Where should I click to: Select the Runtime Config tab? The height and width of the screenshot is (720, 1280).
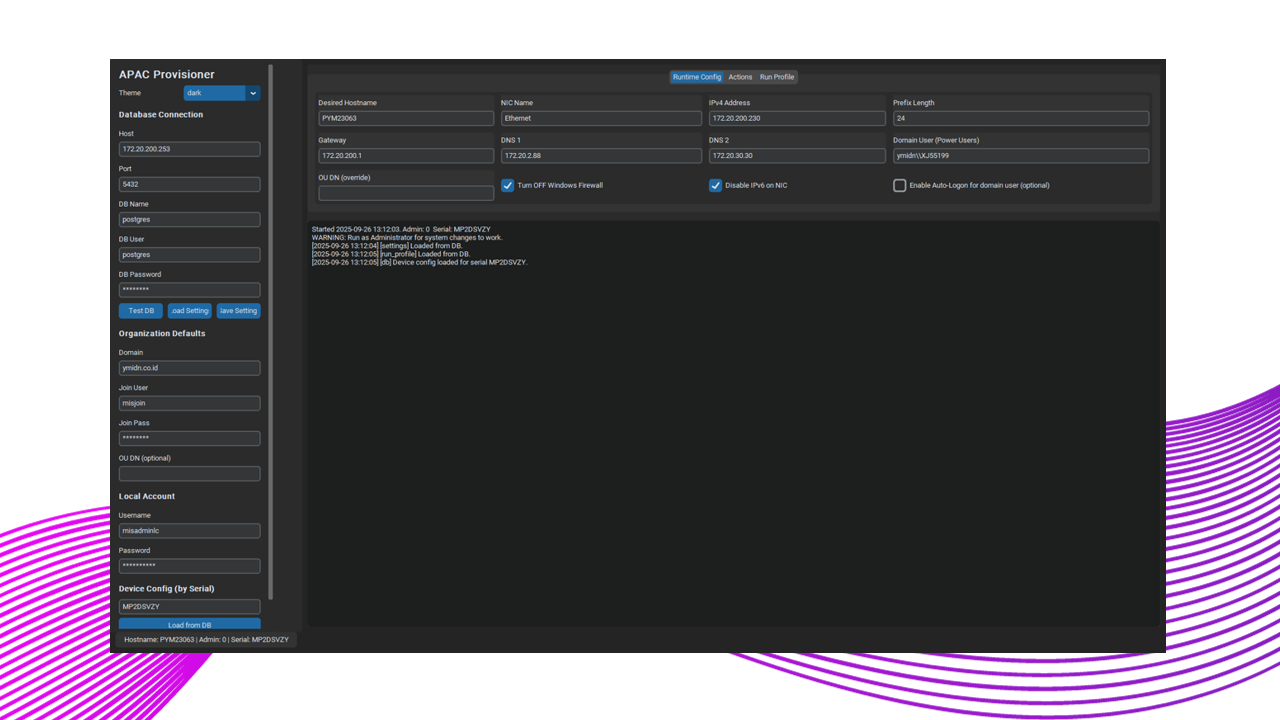click(x=696, y=77)
